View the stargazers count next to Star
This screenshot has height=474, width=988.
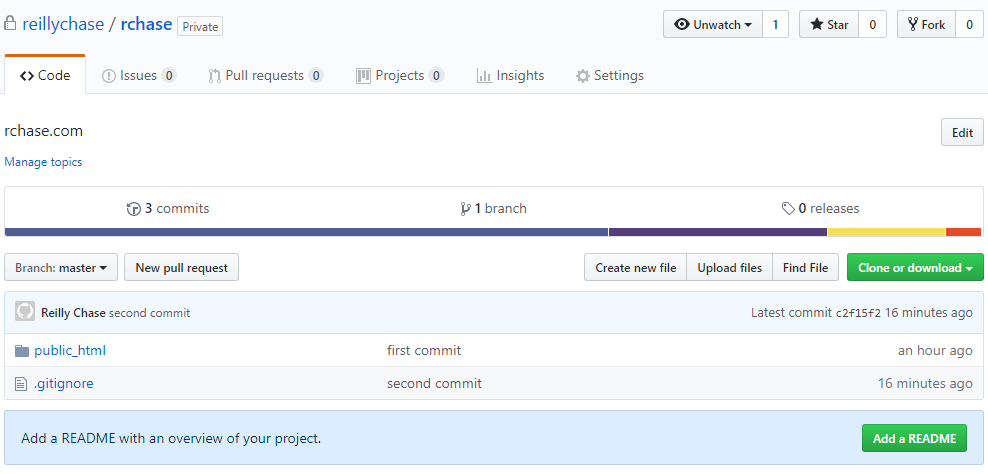[873, 25]
